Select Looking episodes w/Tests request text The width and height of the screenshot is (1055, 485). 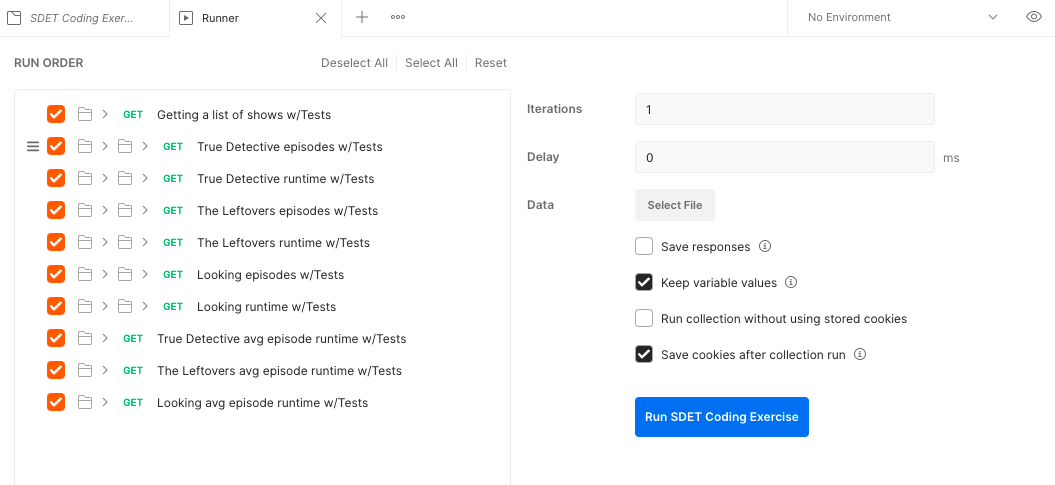[270, 274]
